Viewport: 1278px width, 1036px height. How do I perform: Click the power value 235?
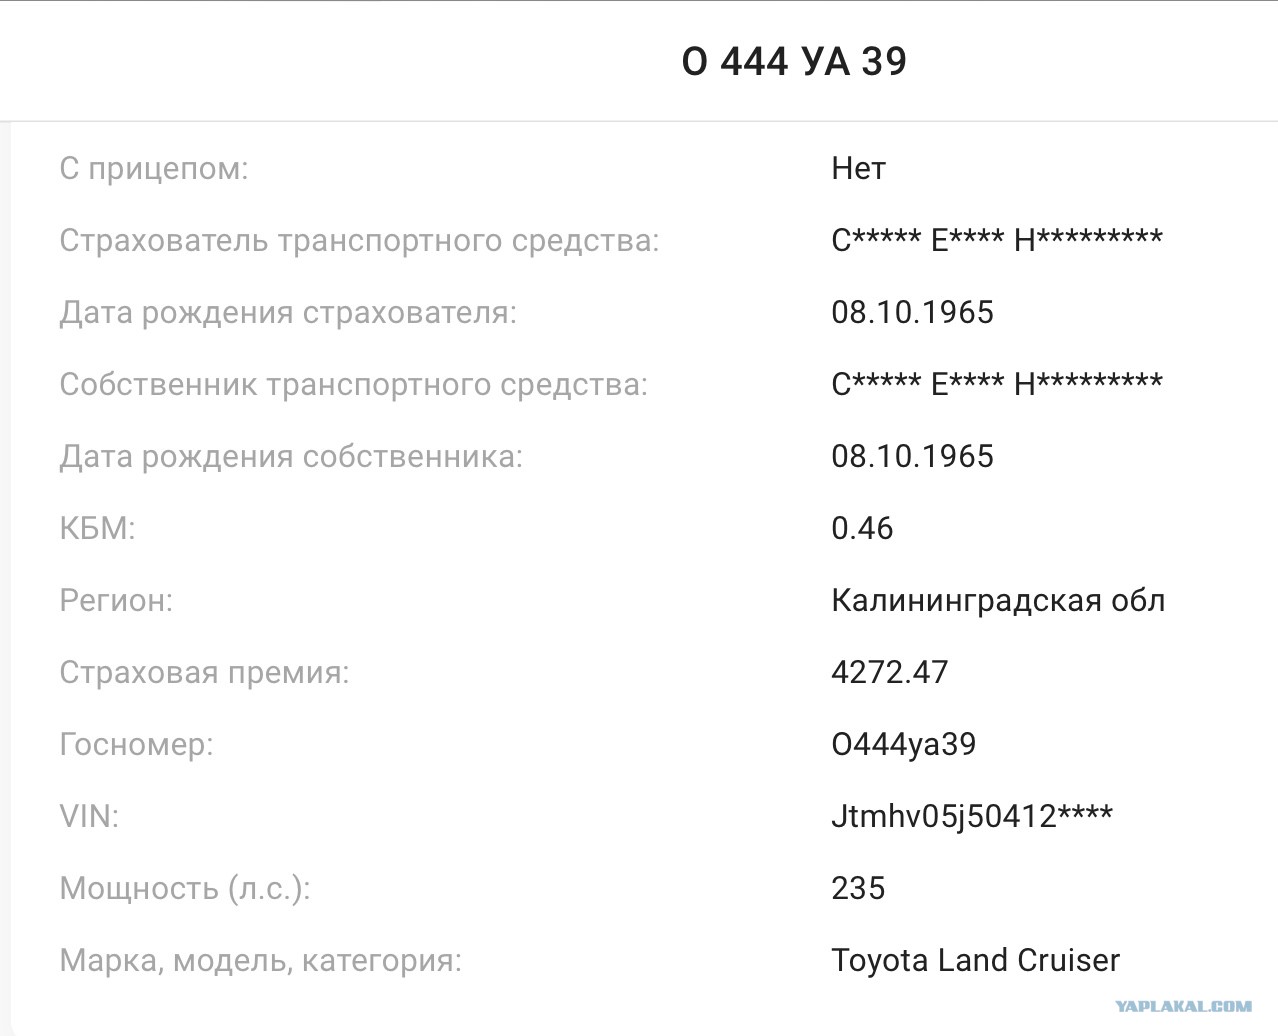(858, 889)
